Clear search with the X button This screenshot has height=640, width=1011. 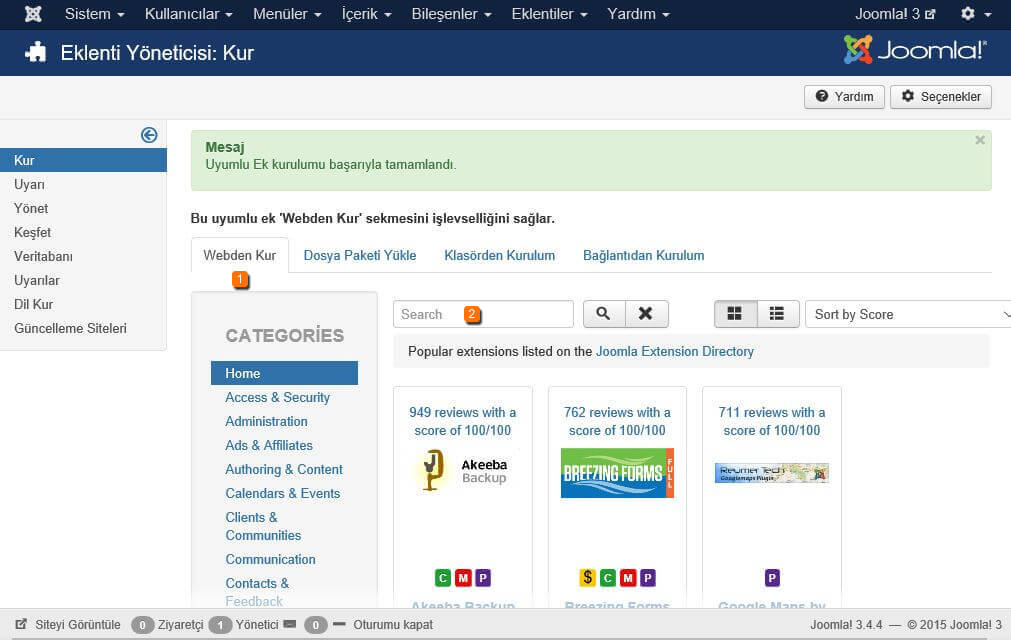pos(646,314)
